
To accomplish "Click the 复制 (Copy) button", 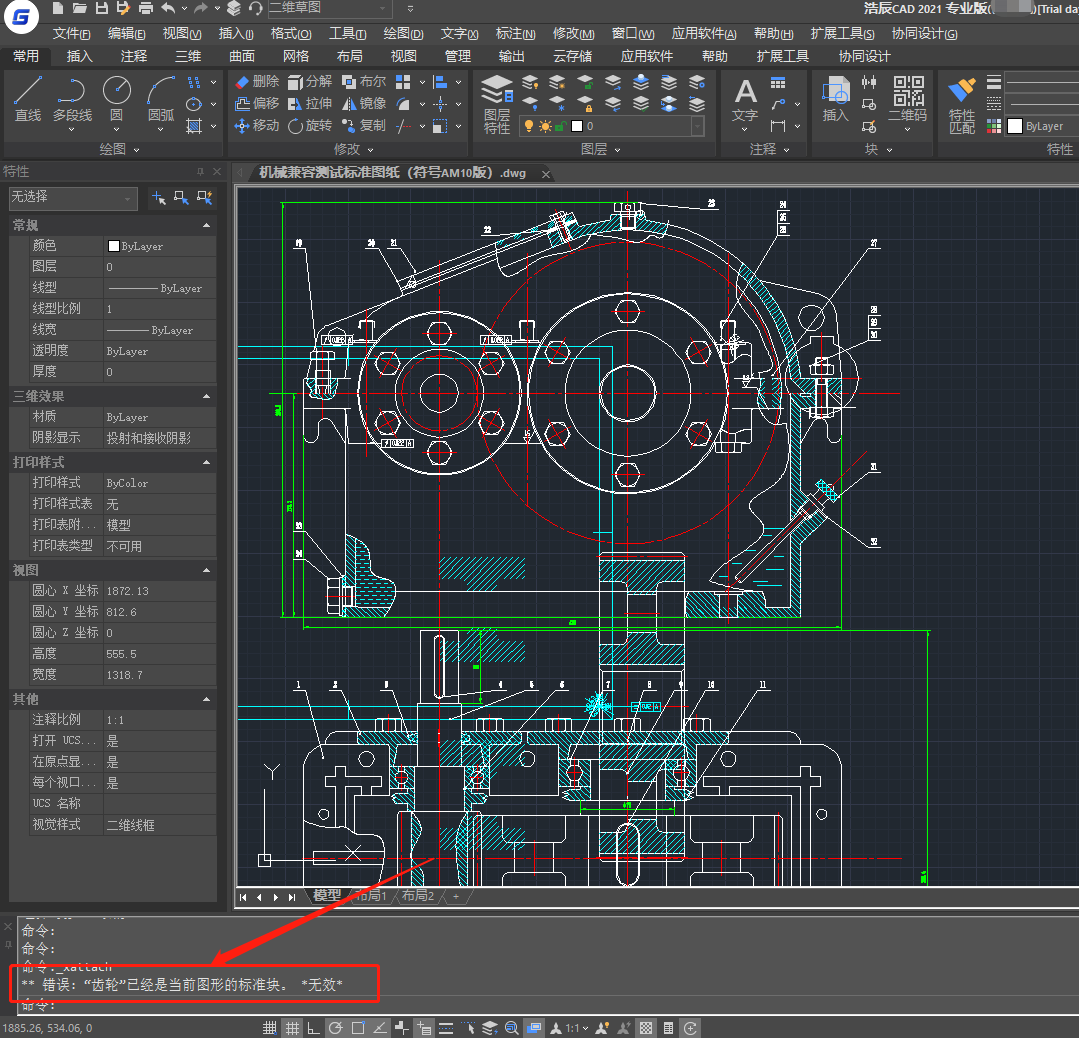I will (x=363, y=125).
